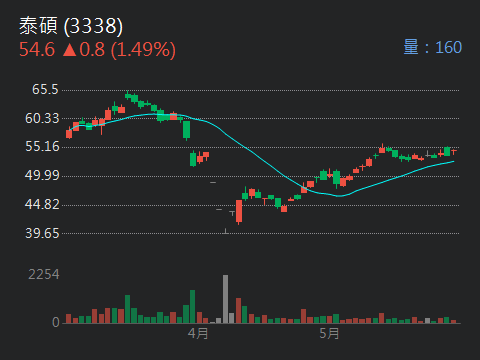Click the 0 volume axis label
Image resolution: width=480 pixels, height=360 pixels.
pos(56,322)
